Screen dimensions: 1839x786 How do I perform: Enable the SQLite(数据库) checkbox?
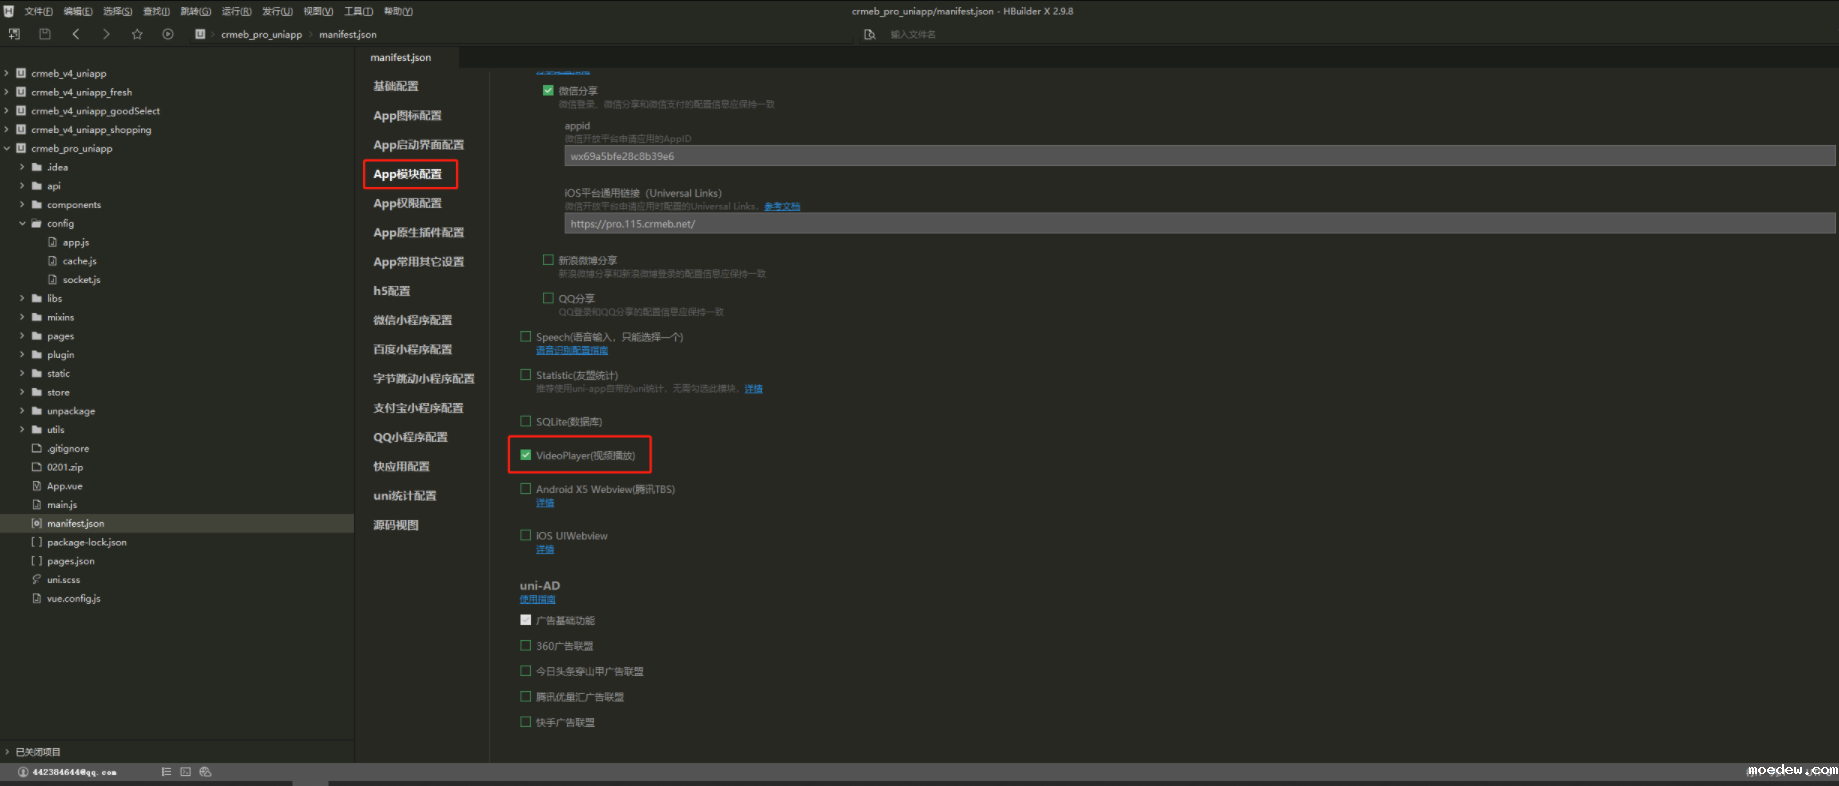point(526,421)
